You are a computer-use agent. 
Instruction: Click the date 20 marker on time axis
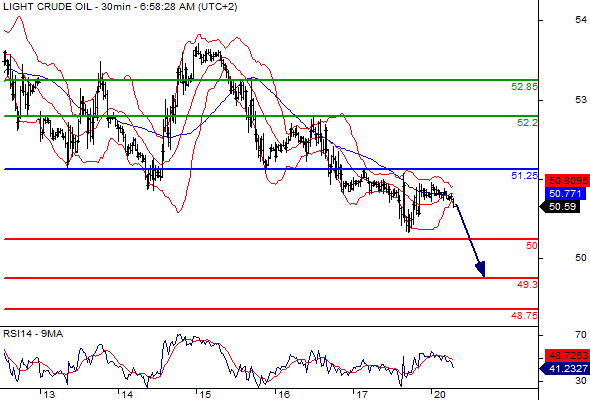click(x=439, y=395)
